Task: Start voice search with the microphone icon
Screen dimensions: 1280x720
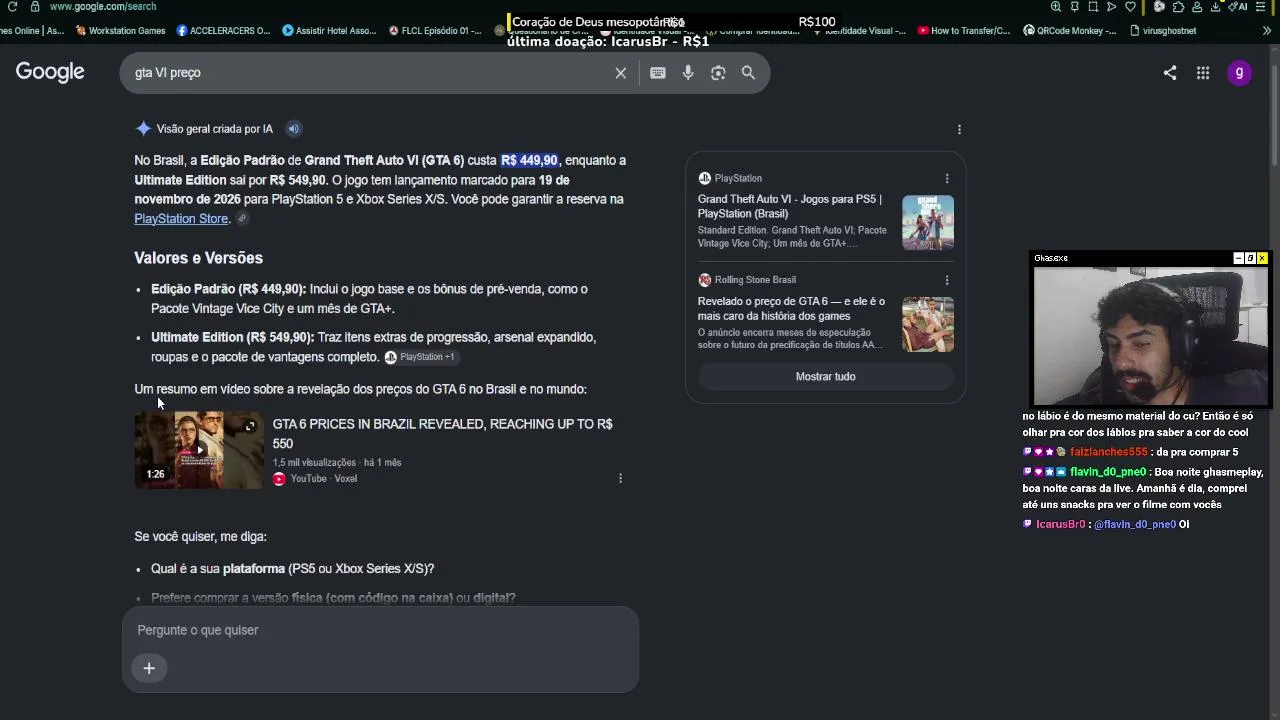Action: click(688, 73)
